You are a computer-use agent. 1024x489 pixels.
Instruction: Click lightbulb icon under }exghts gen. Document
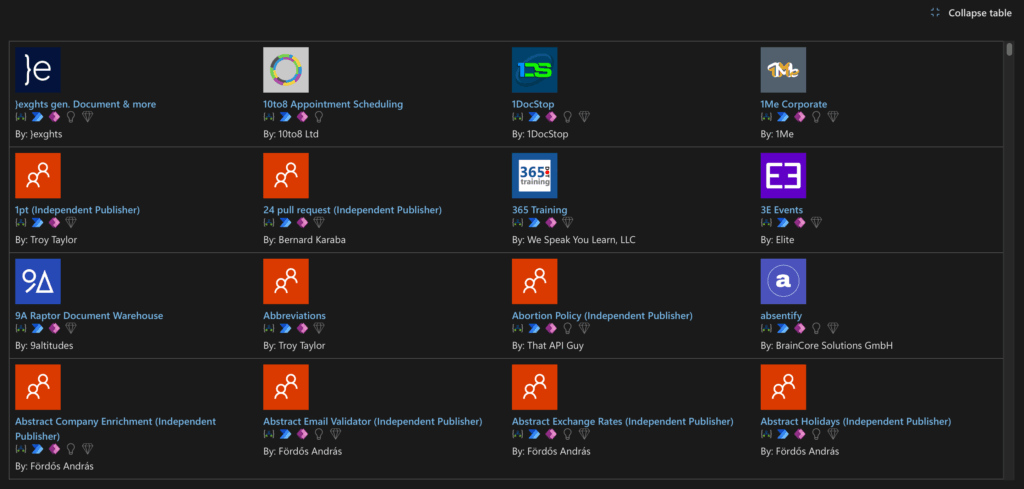[x=71, y=117]
